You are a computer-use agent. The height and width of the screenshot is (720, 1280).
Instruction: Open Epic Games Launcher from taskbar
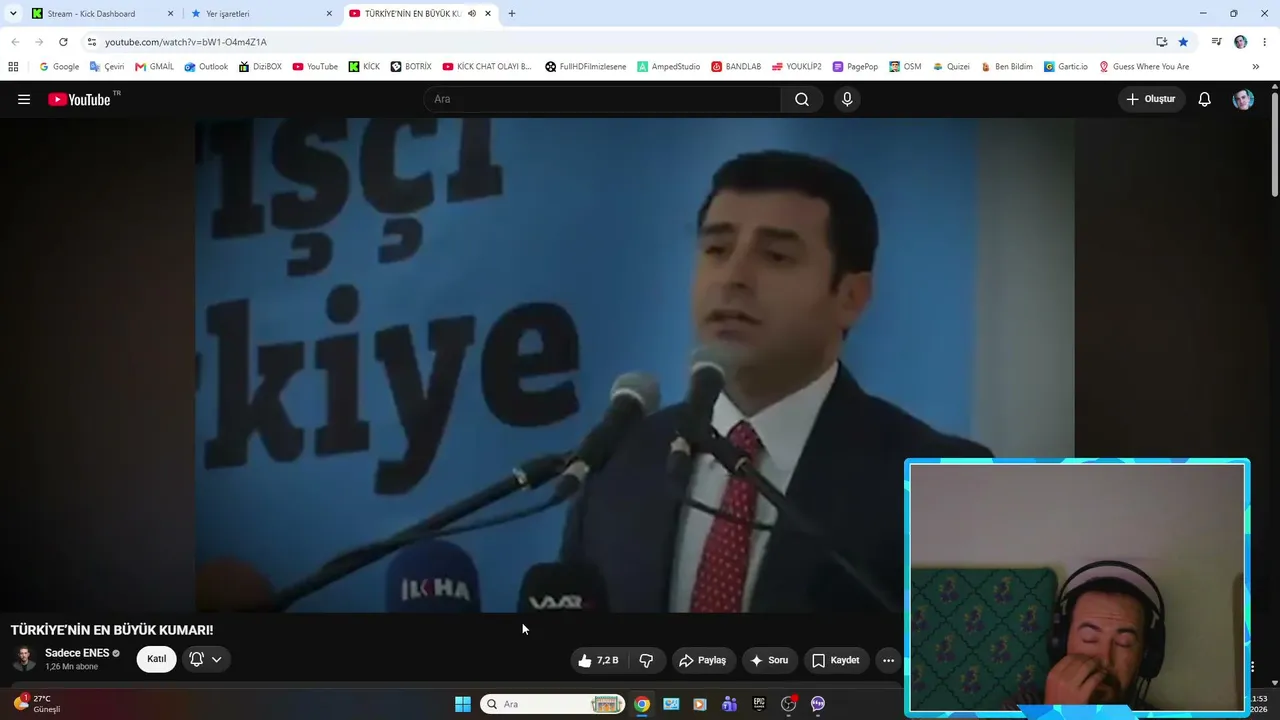(x=759, y=704)
